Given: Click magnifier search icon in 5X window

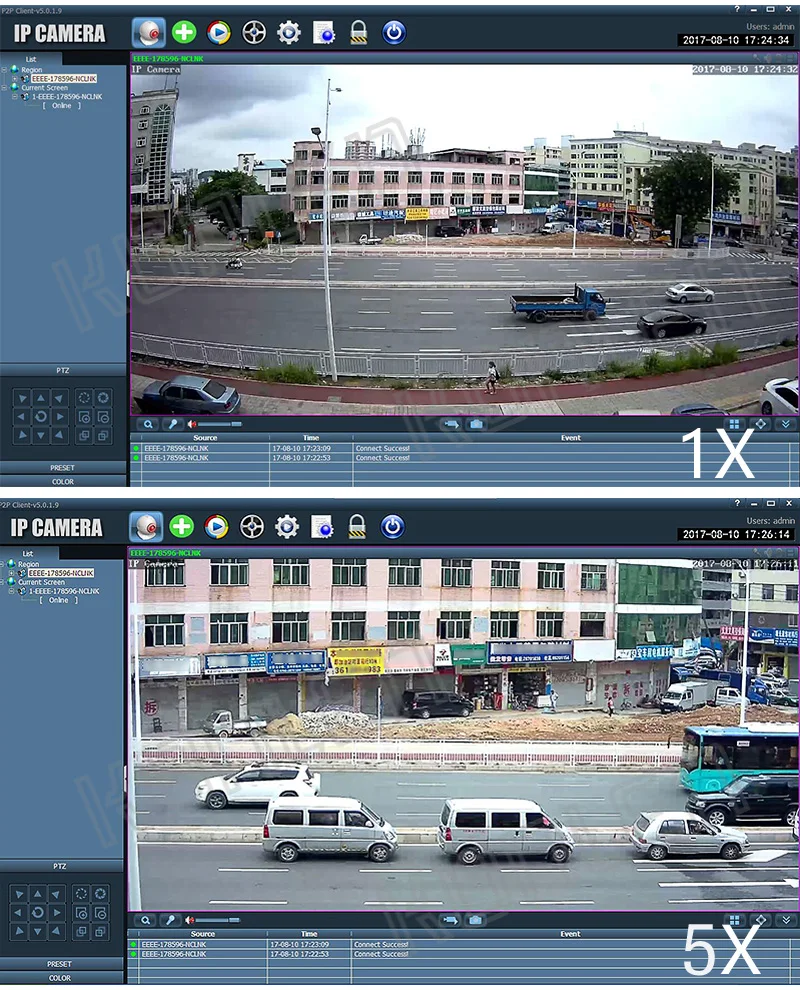Looking at the screenshot, I should tap(145, 921).
